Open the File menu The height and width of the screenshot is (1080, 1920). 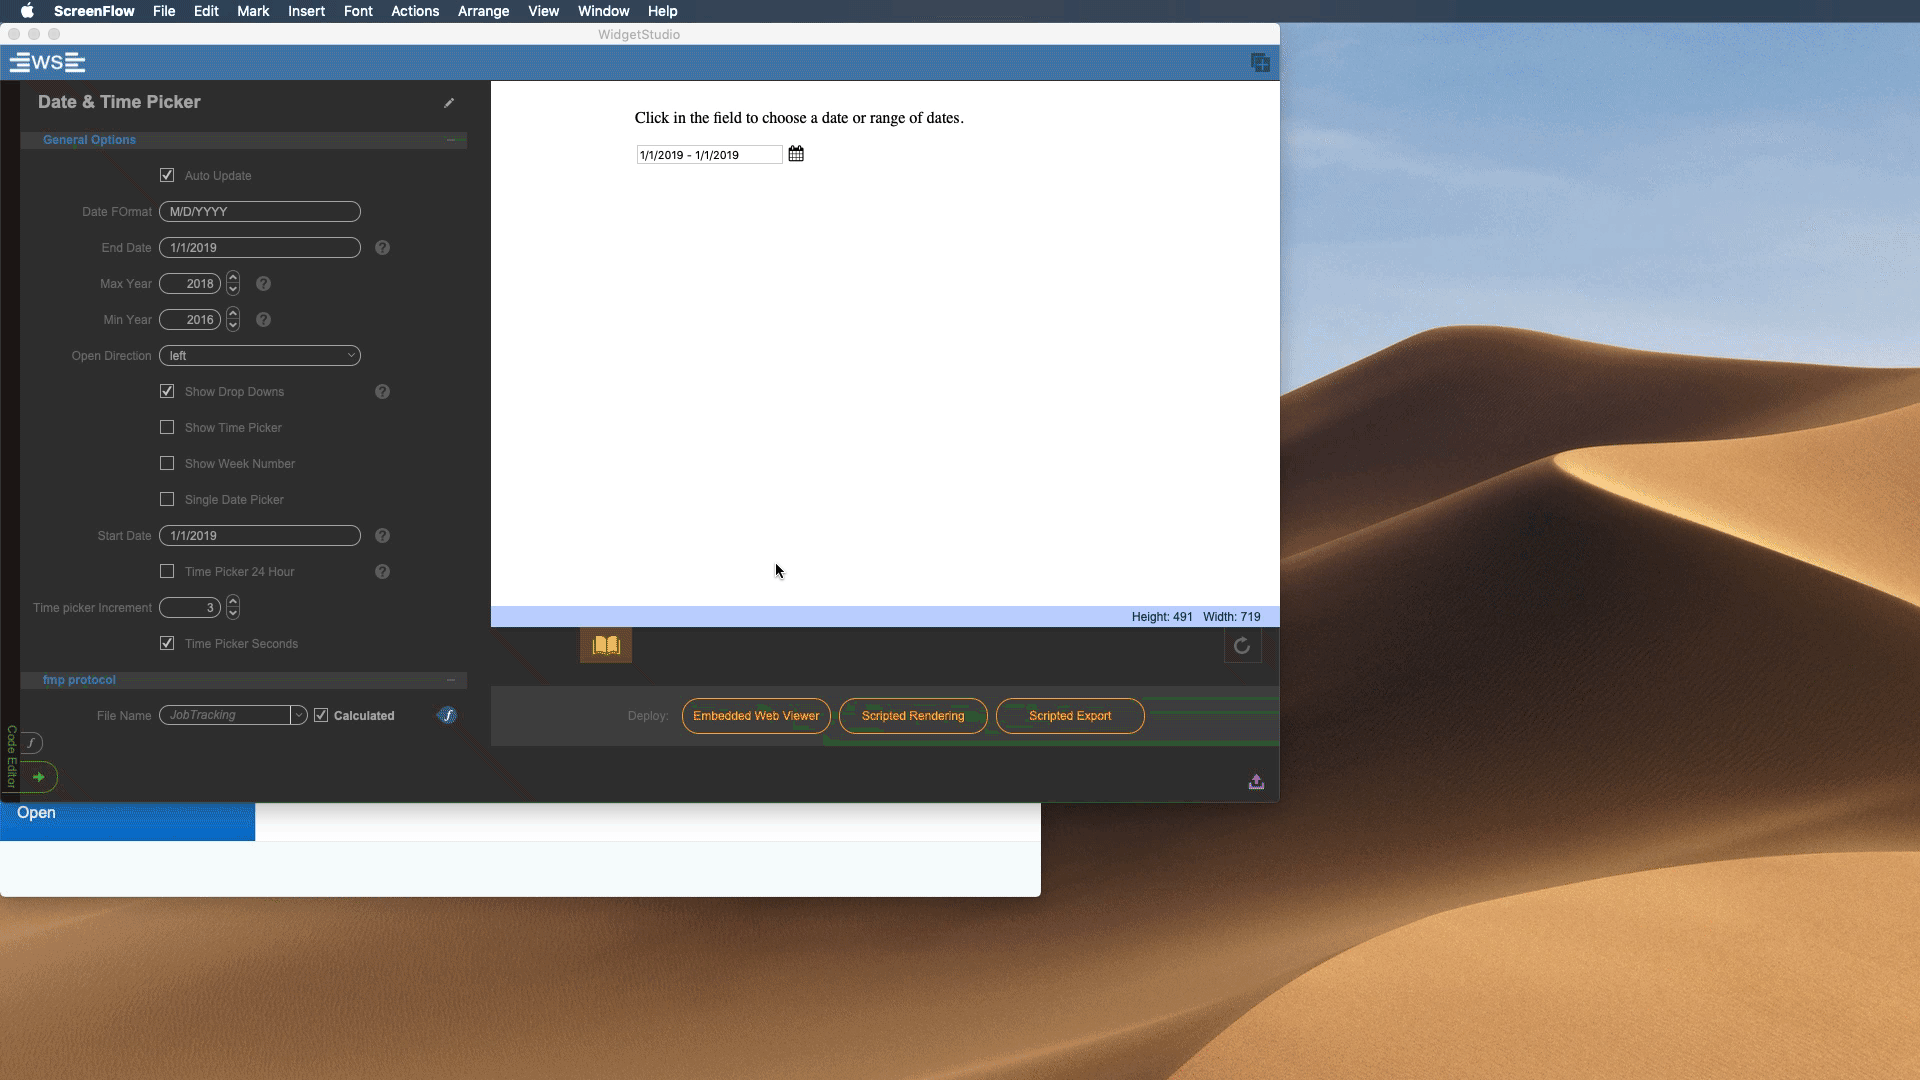pos(164,11)
